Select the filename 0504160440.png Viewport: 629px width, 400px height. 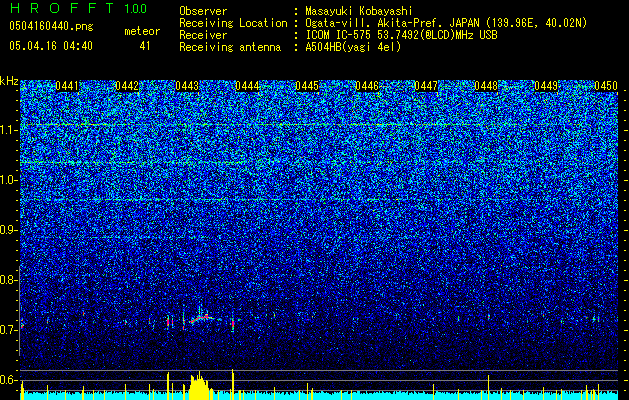pos(51,26)
